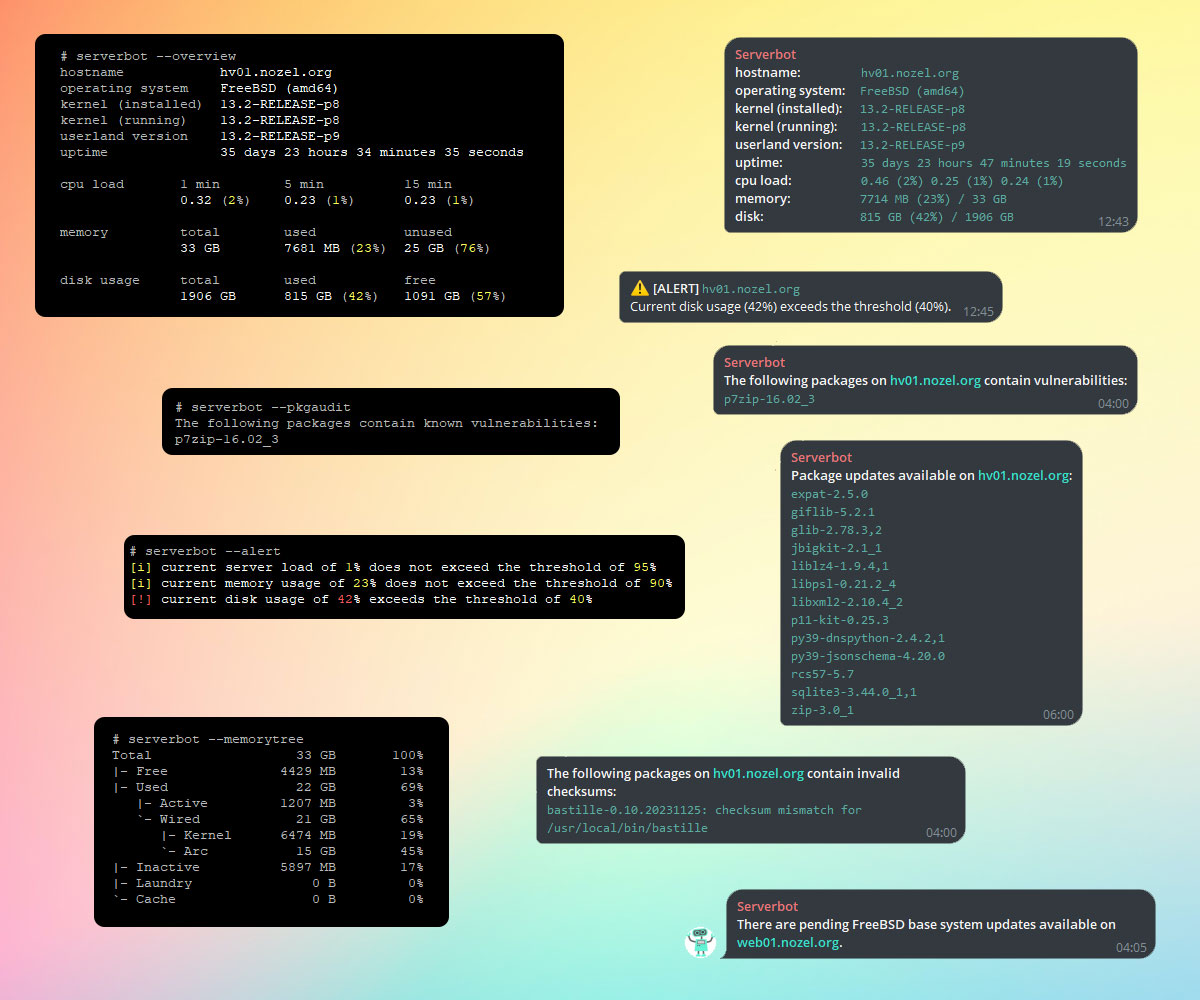Image resolution: width=1200 pixels, height=1000 pixels.
Task: Select rcs57-5.7 package entry
Action: click(822, 674)
